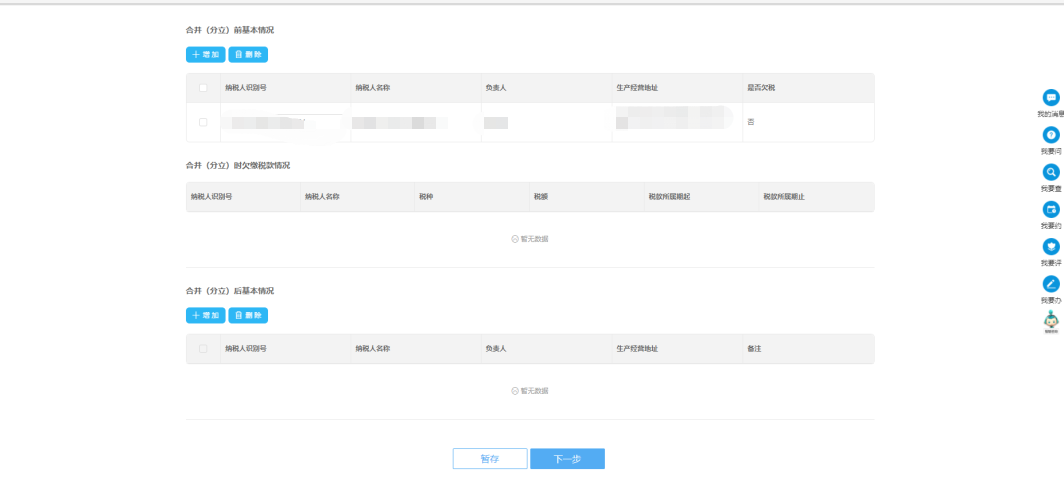The height and width of the screenshot is (485, 1064).
Task: Click 删除 in the 合并(分立)后基本情况 section
Action: [248, 316]
